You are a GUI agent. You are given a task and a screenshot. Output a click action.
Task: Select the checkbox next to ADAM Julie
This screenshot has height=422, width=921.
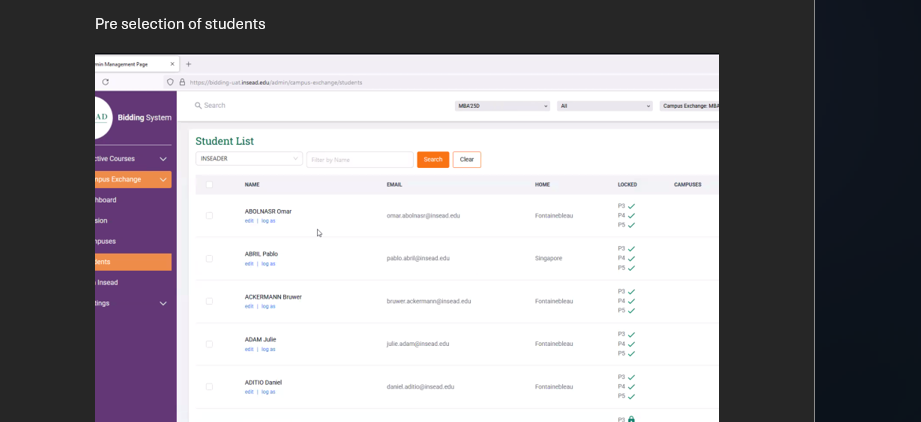(209, 344)
